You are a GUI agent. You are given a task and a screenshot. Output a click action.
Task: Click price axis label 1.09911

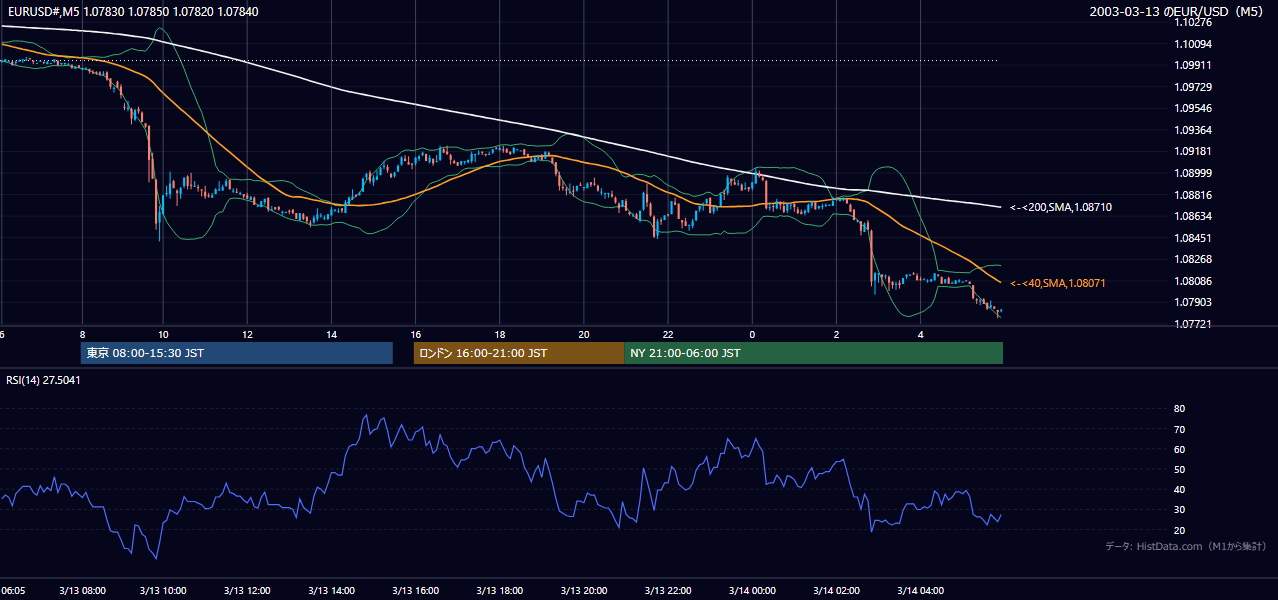(1193, 65)
